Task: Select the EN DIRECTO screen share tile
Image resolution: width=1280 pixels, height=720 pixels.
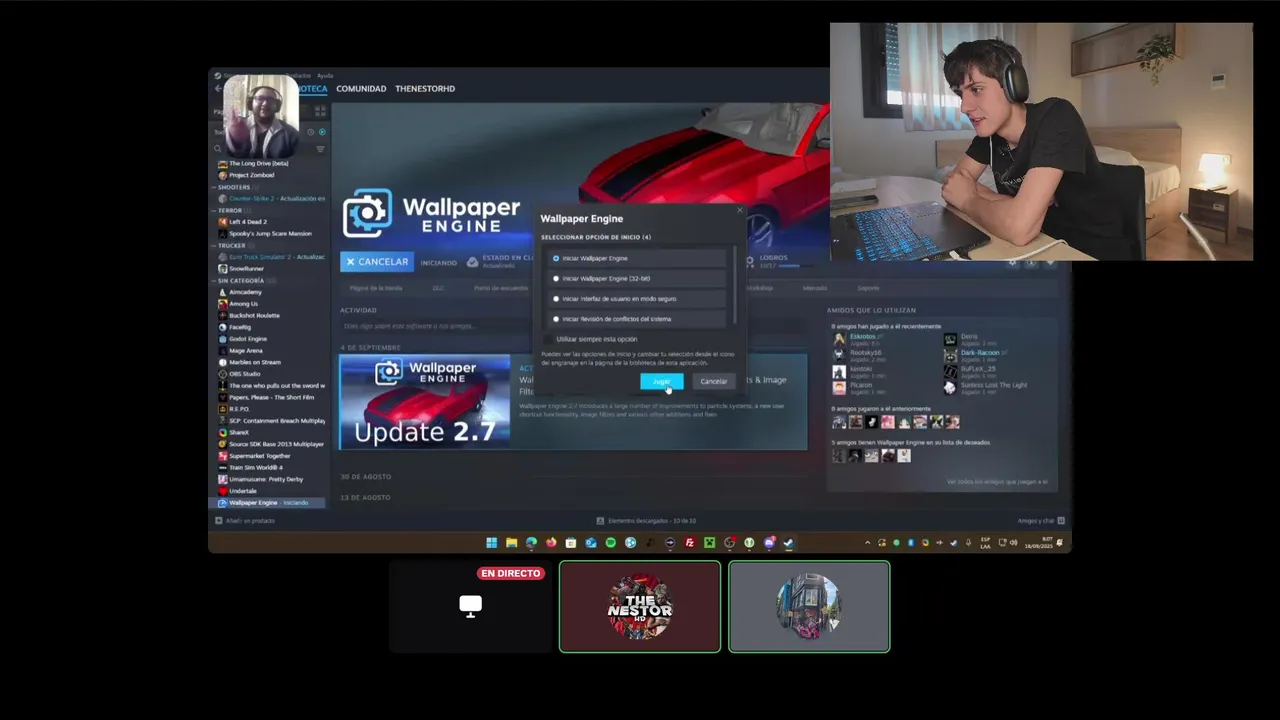Action: pyautogui.click(x=470, y=606)
